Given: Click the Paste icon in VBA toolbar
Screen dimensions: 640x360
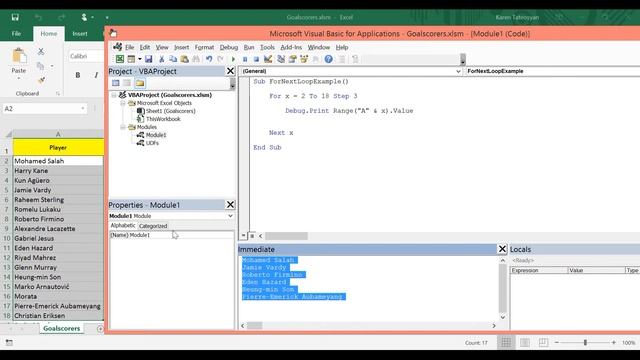Looking at the screenshot, I should click(x=184, y=59).
